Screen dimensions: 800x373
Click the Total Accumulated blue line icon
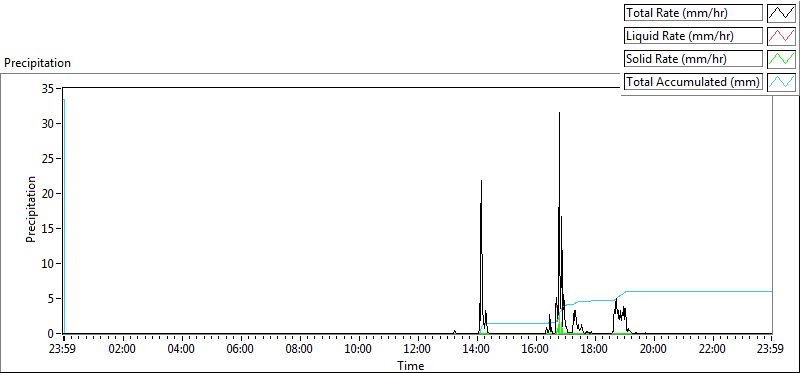pos(782,82)
